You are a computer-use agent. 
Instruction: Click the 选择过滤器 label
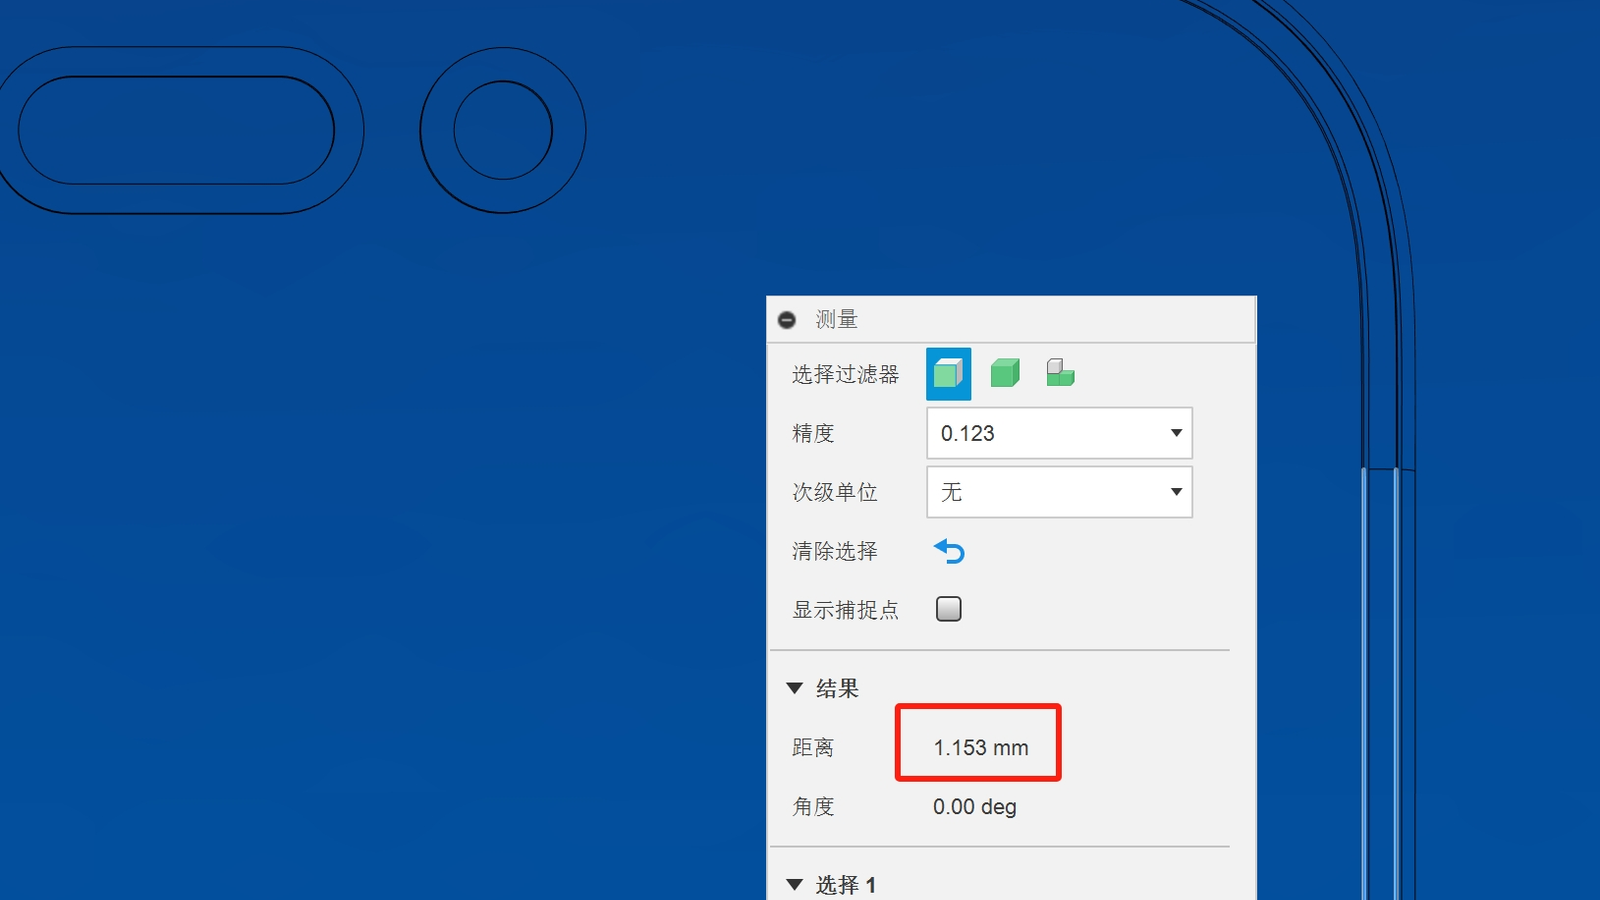click(846, 375)
